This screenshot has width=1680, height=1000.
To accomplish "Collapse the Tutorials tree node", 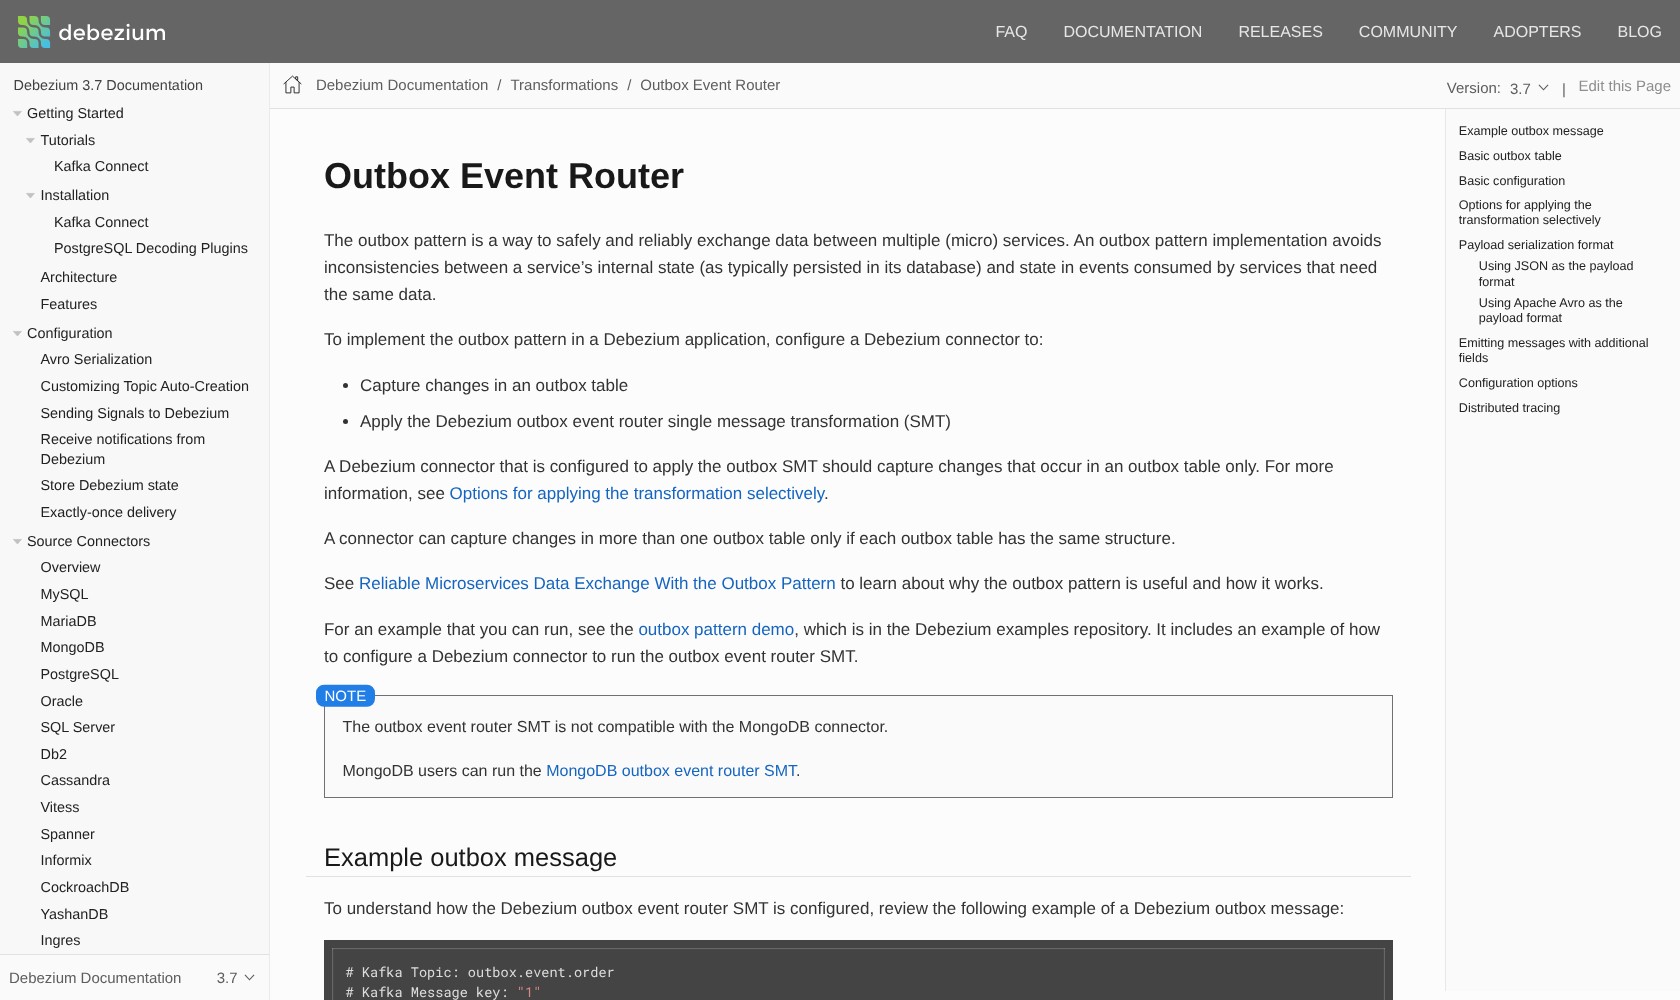I will (x=30, y=141).
